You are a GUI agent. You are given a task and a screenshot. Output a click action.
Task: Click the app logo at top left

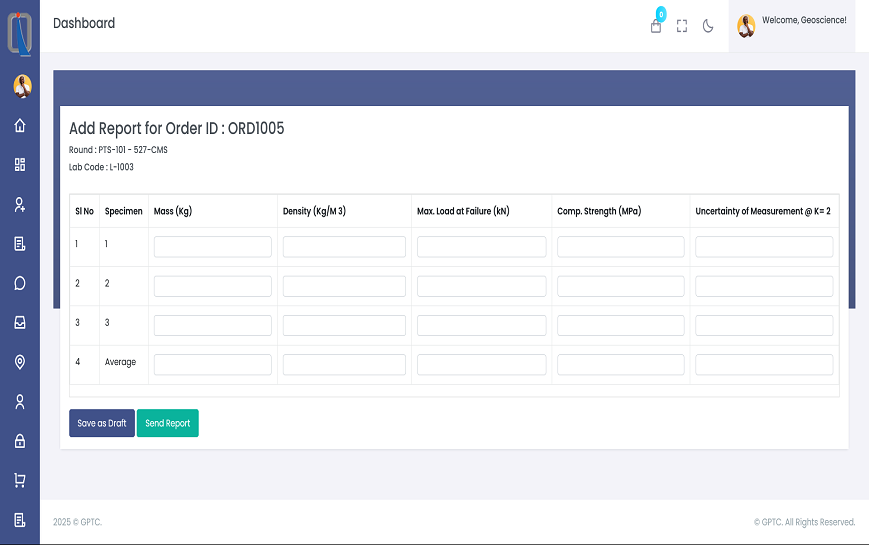(x=20, y=32)
